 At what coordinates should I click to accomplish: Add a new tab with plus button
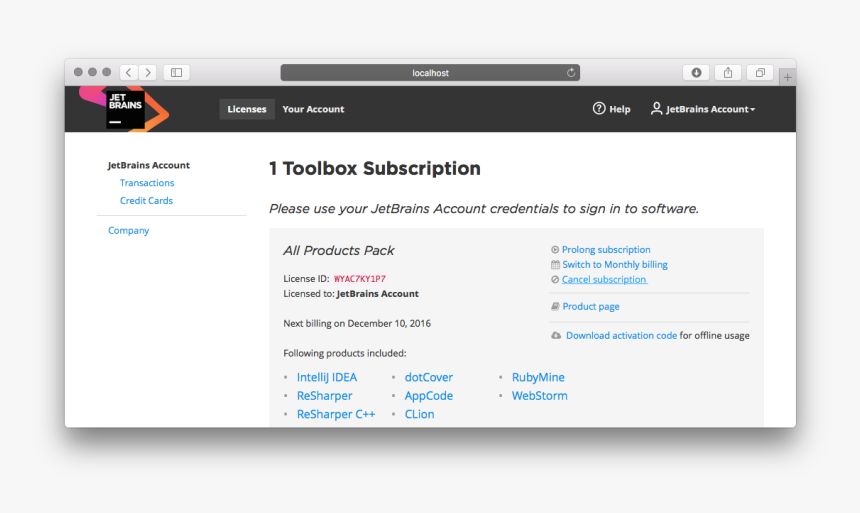[787, 77]
